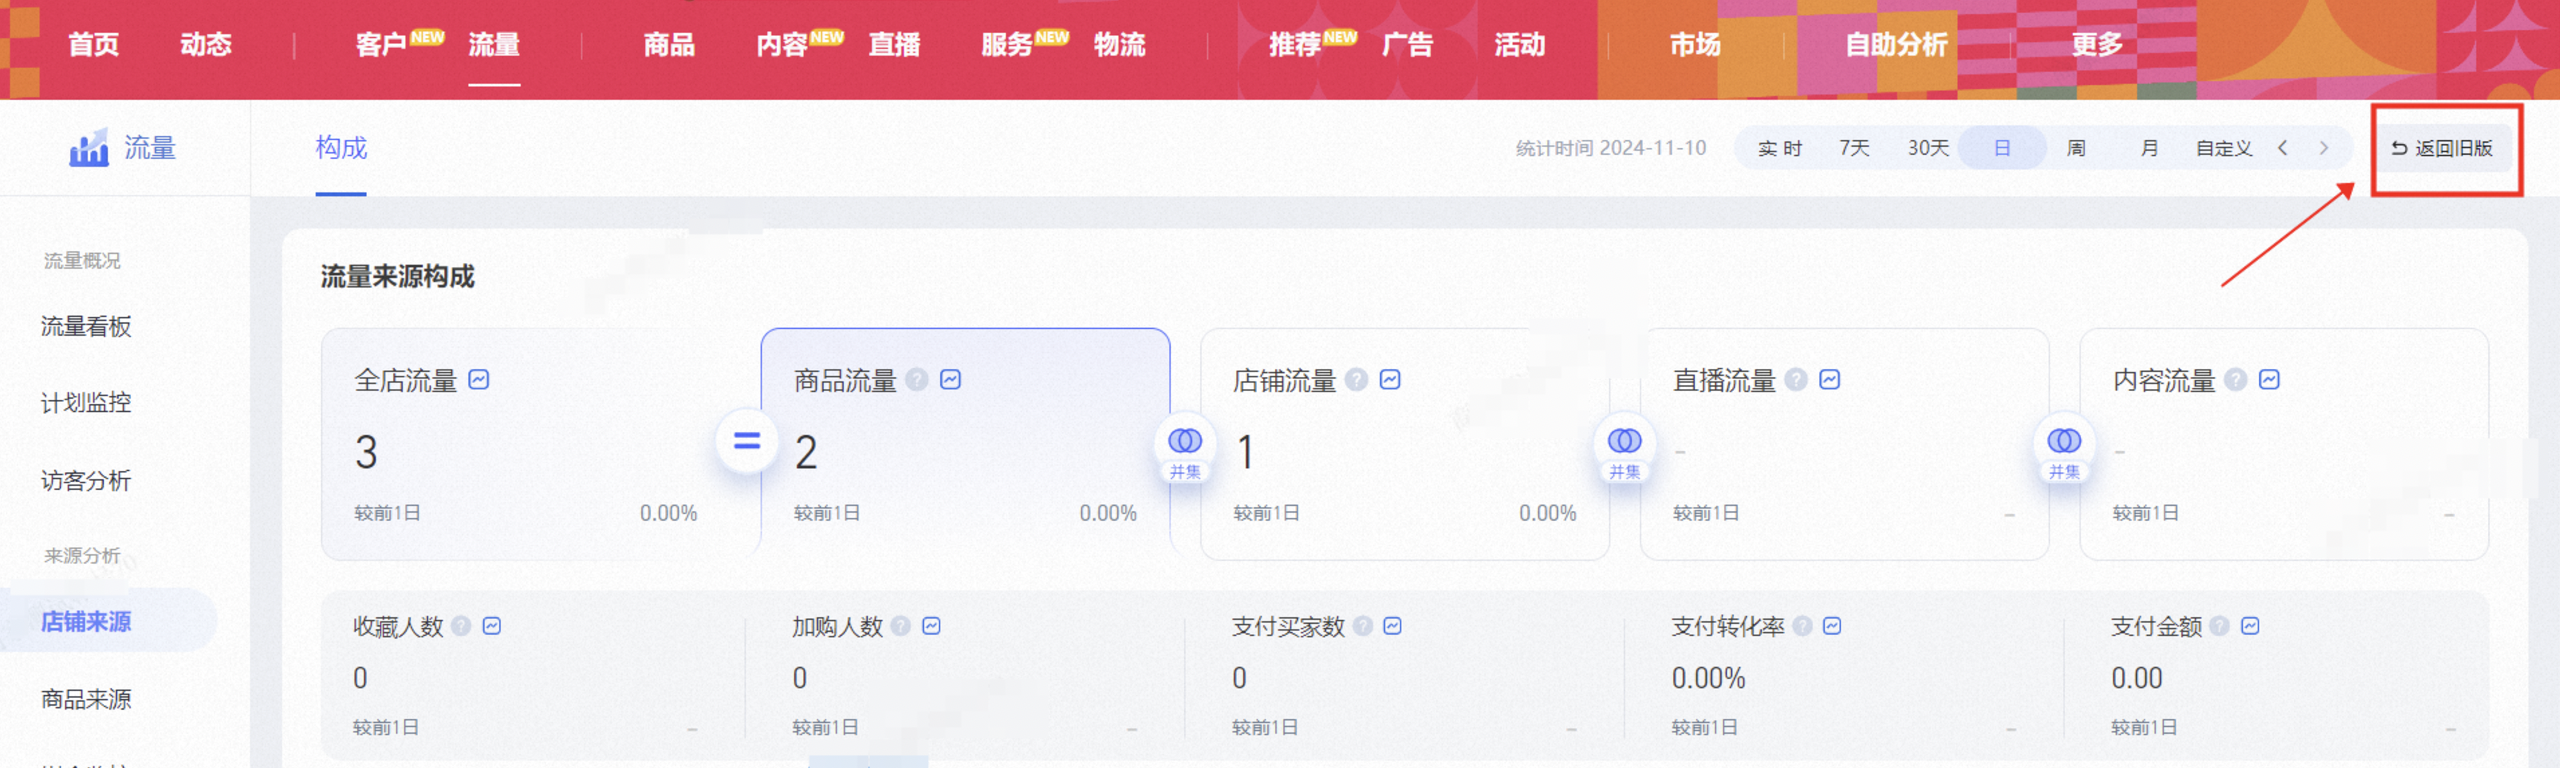Open trend chart icon next to 内容流量

(x=2270, y=380)
